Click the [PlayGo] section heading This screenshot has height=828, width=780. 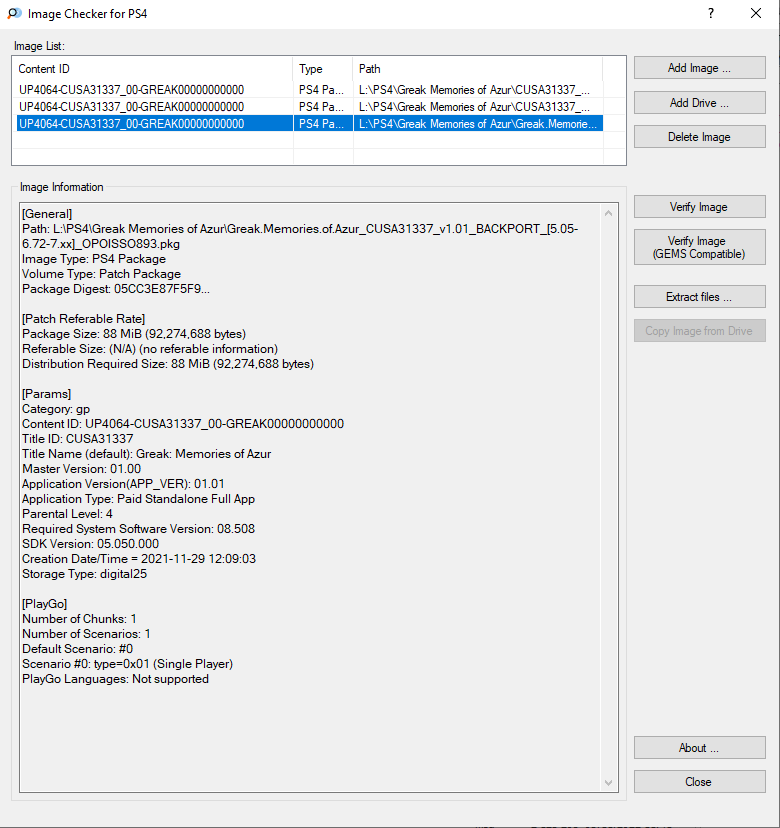click(44, 604)
